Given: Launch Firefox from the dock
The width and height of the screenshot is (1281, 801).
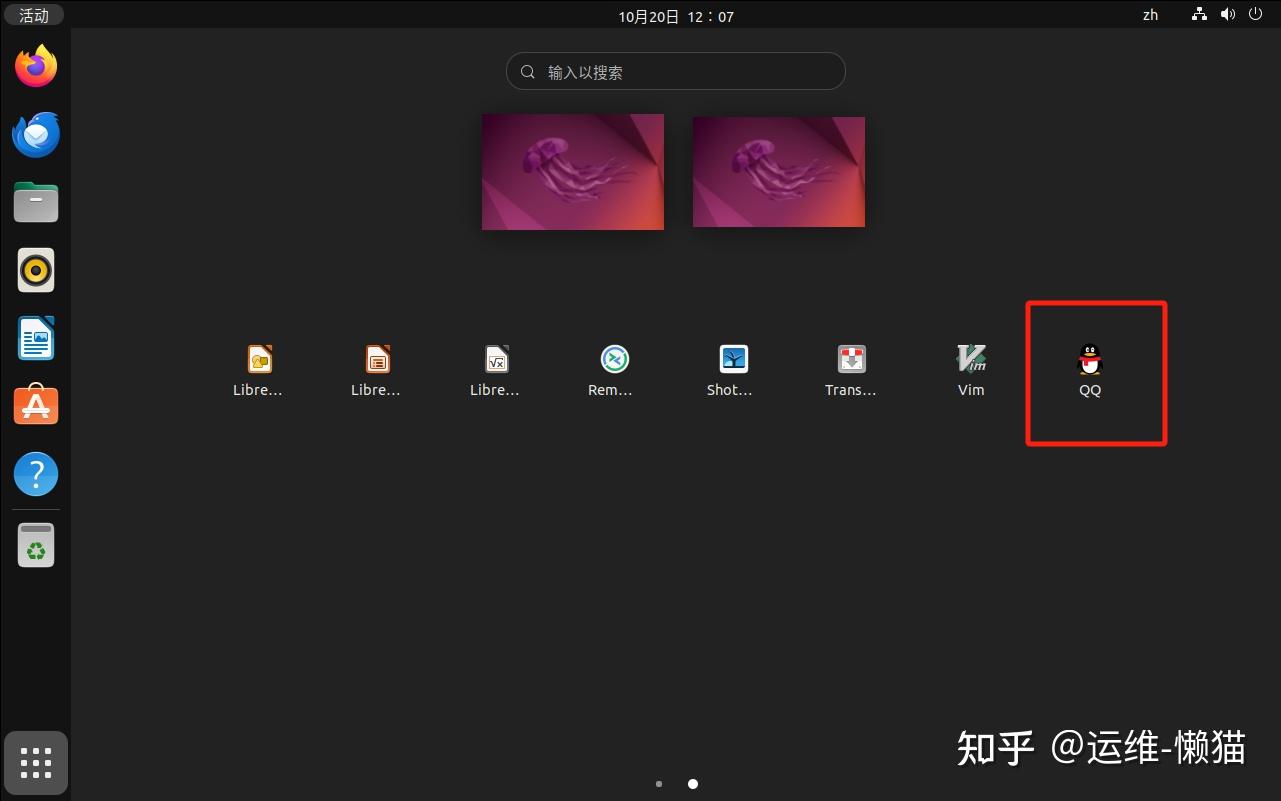Looking at the screenshot, I should (x=36, y=65).
